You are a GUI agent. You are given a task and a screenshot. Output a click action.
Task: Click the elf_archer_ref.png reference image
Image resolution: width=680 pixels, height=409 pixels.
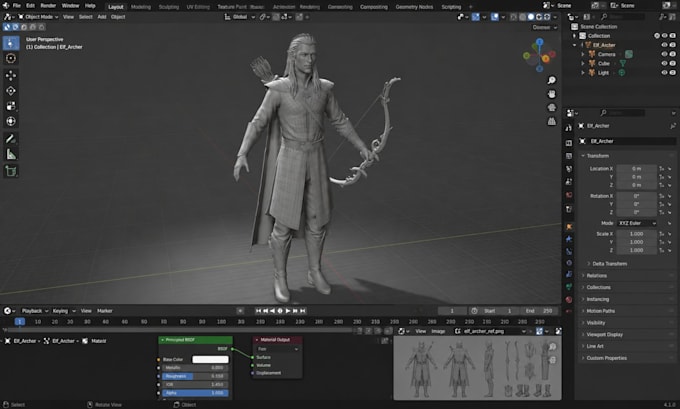coord(477,368)
